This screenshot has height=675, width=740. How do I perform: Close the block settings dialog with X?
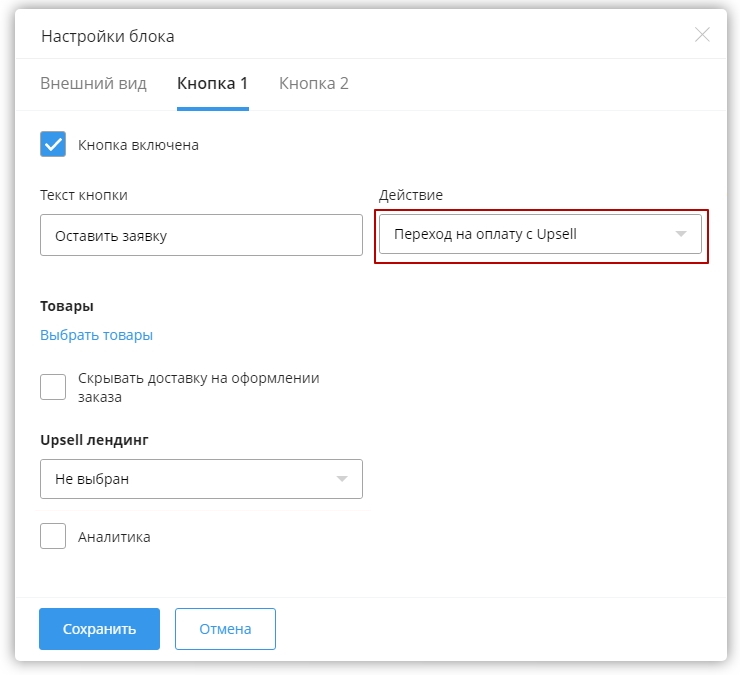click(702, 35)
